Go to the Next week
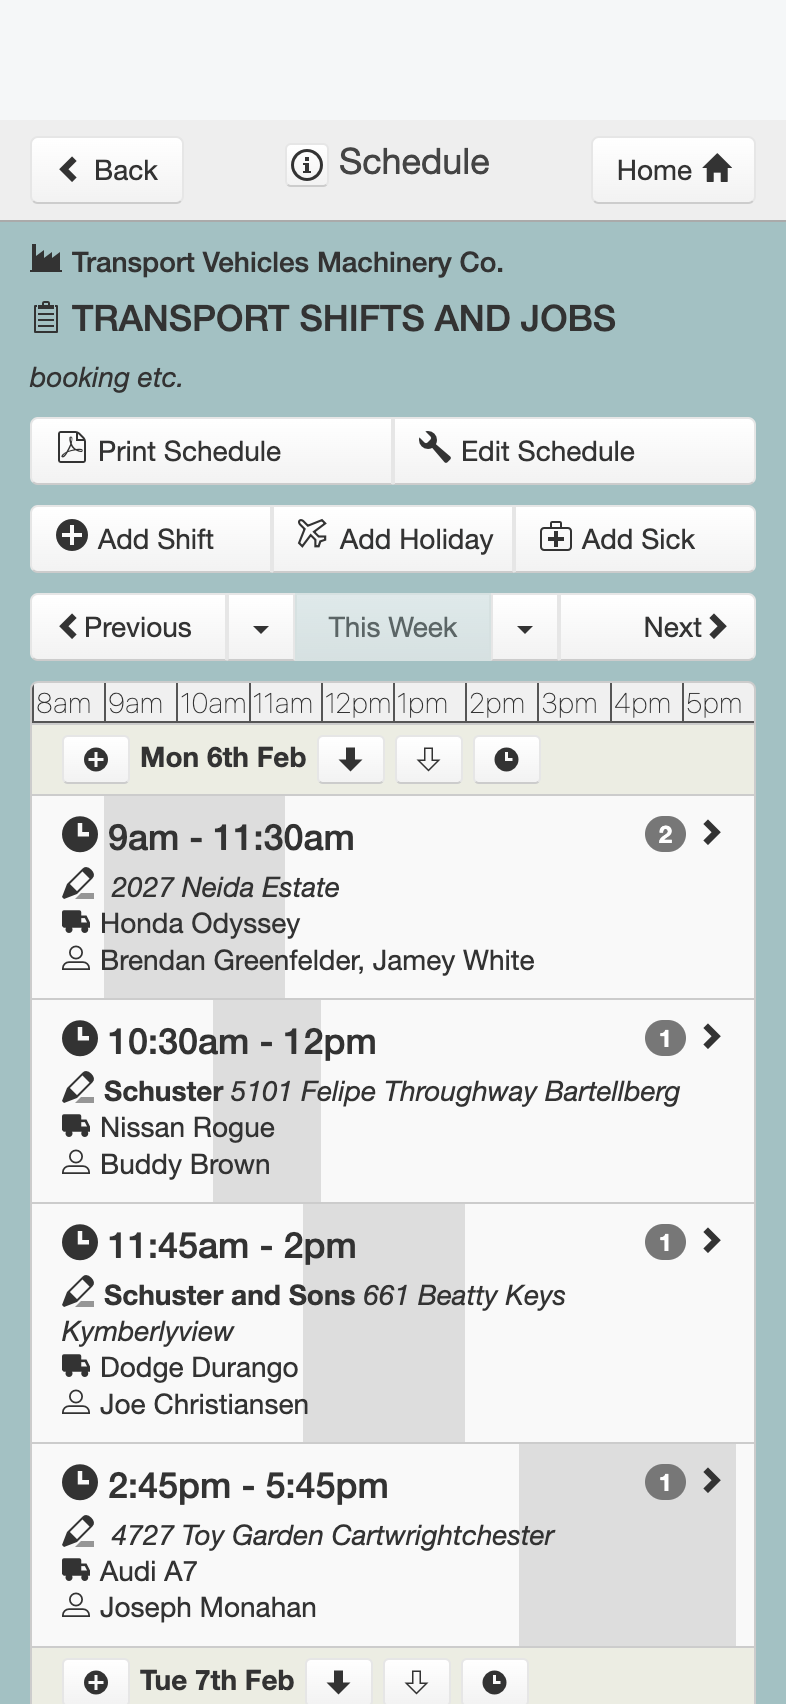 coord(657,628)
